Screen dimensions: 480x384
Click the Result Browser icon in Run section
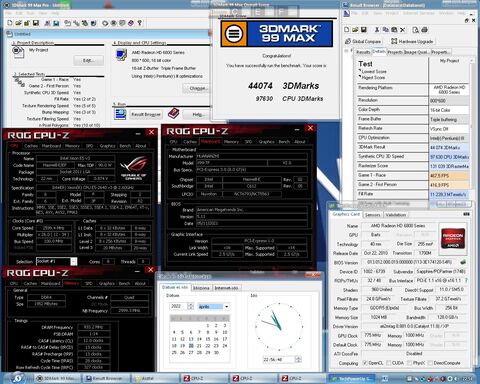[x=120, y=114]
